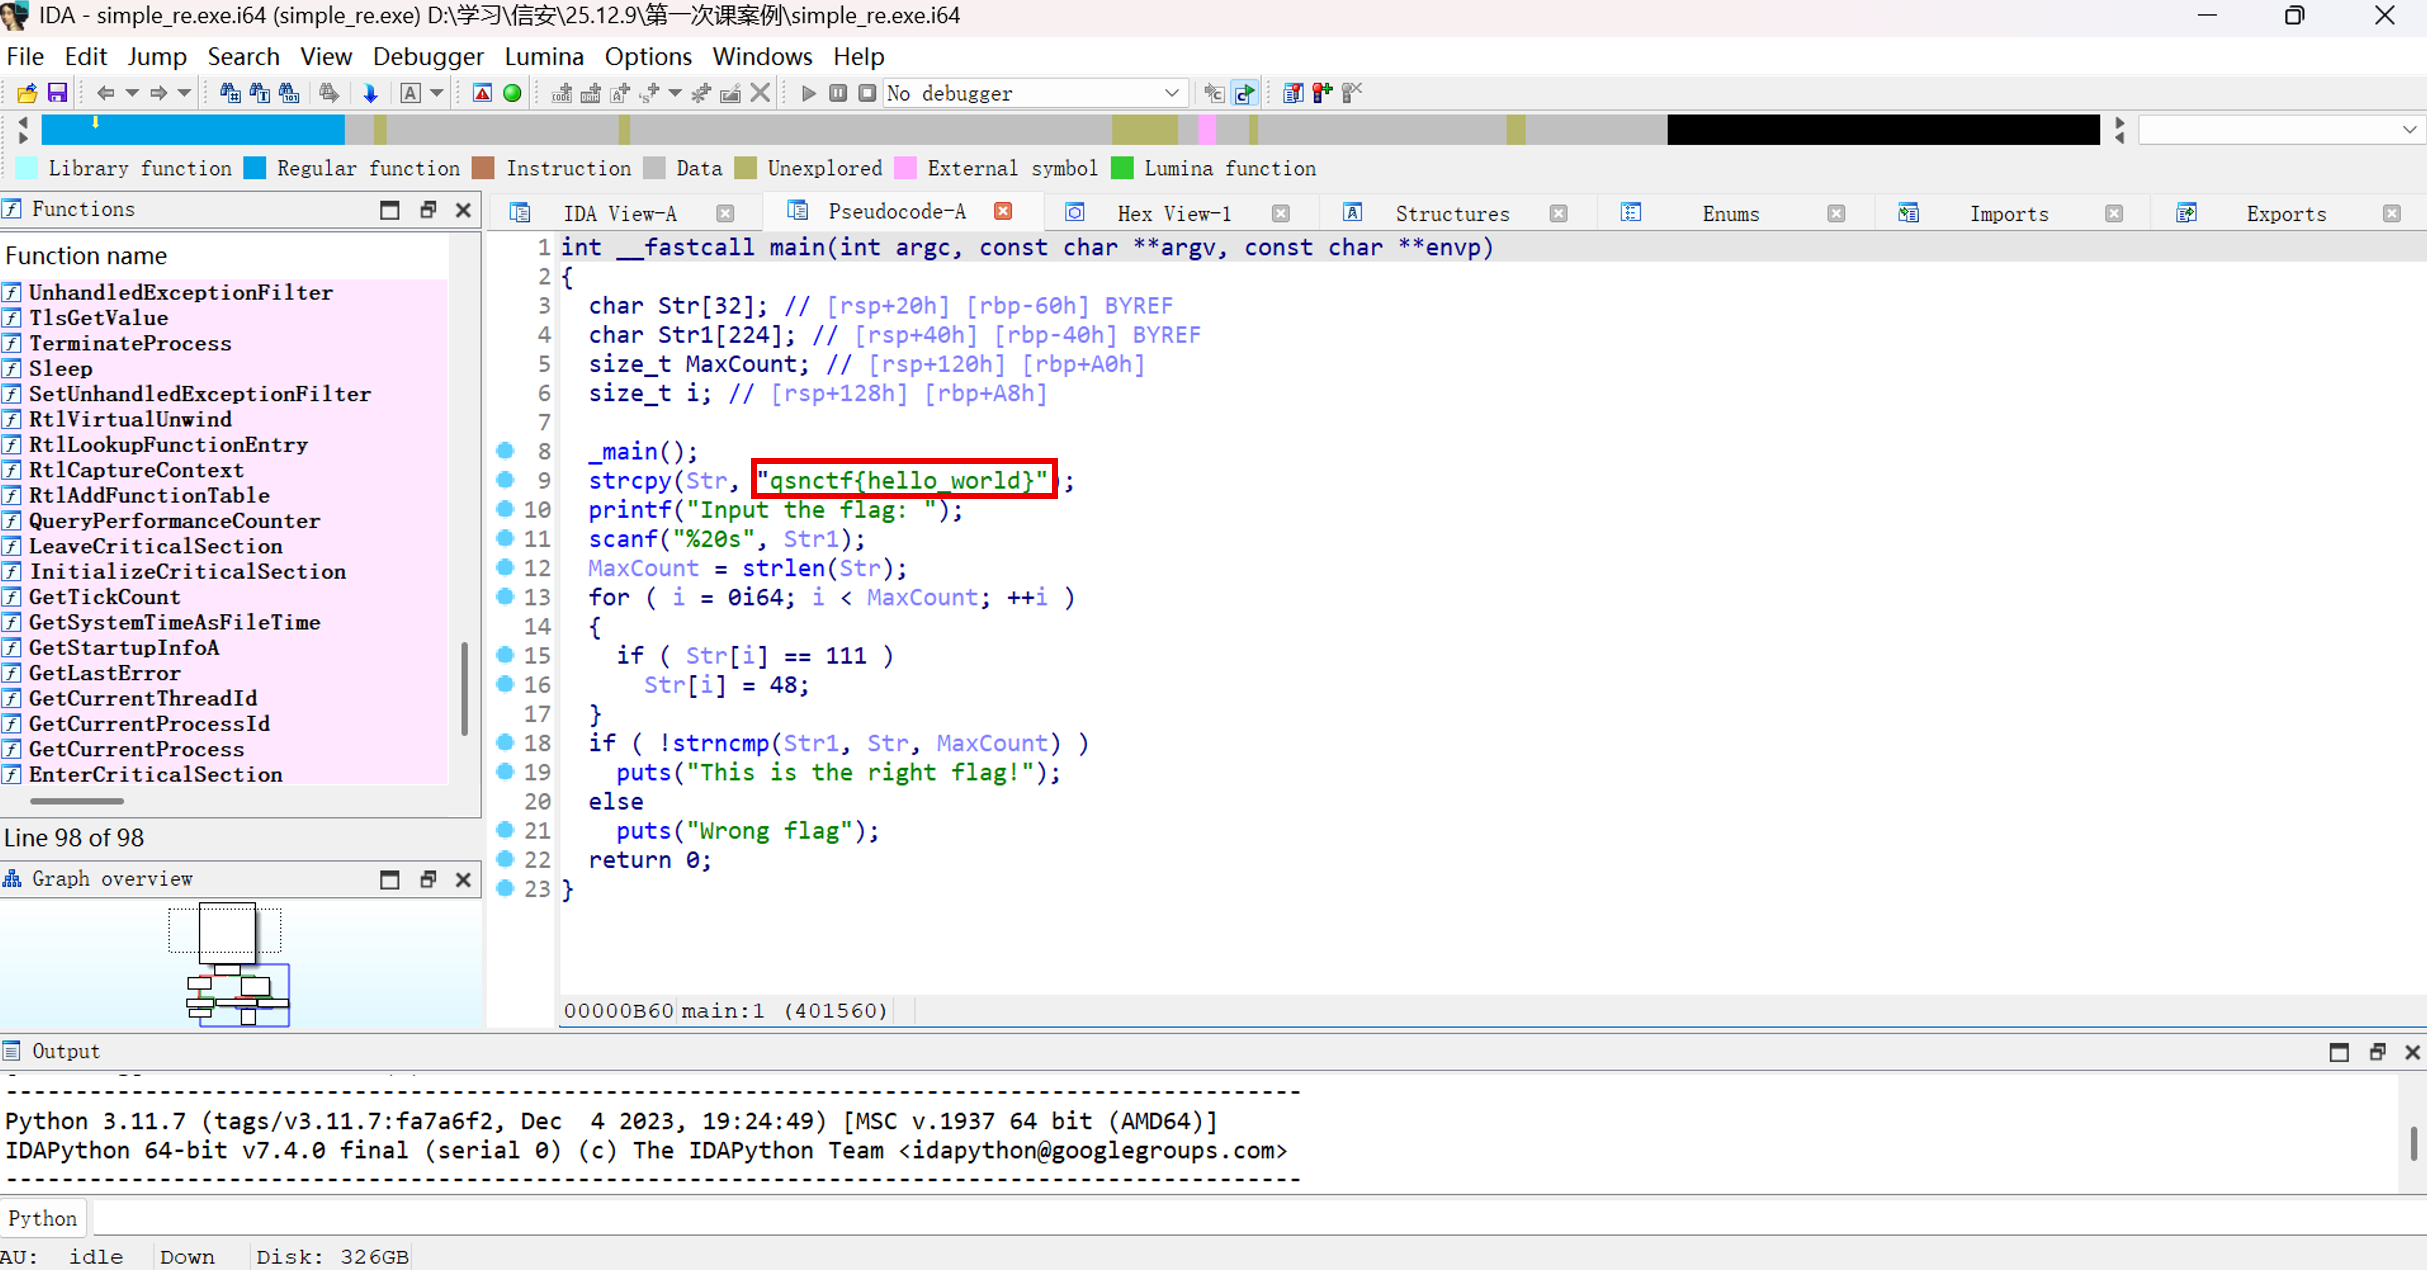Image resolution: width=2427 pixels, height=1272 pixels.
Task: Open the empty dropdown right of navigation band
Action: pos(2280,129)
